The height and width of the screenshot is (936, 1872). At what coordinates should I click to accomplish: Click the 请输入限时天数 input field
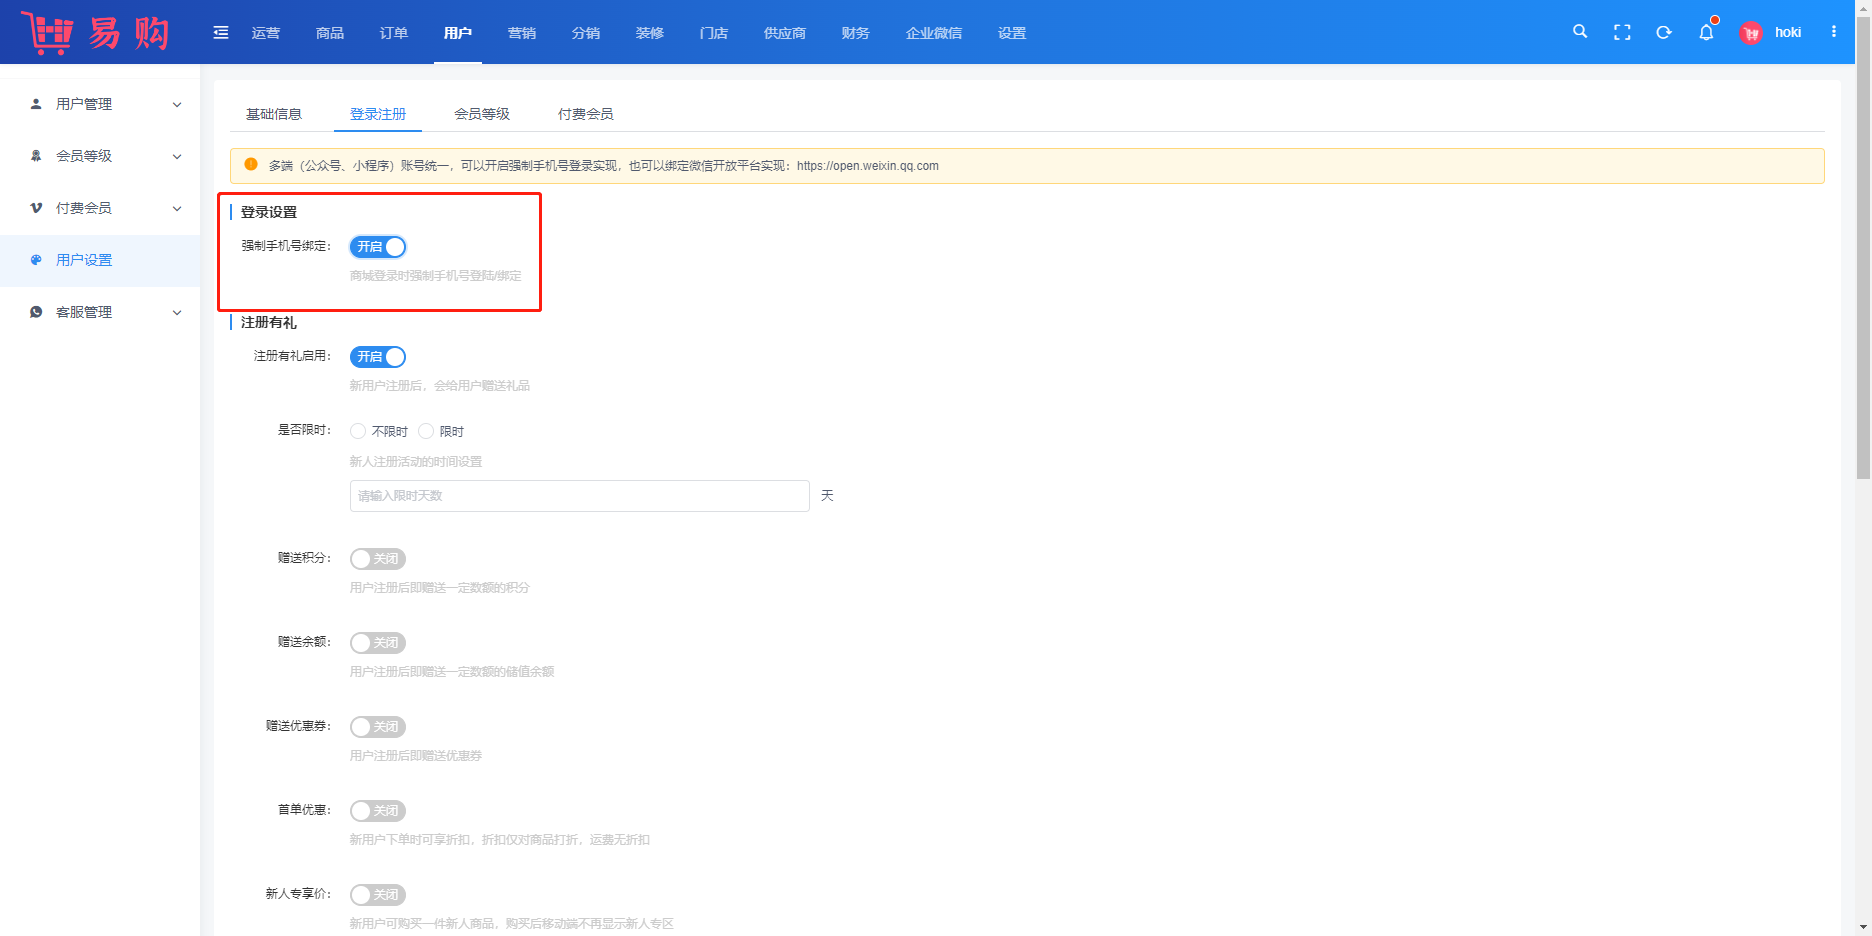(579, 496)
